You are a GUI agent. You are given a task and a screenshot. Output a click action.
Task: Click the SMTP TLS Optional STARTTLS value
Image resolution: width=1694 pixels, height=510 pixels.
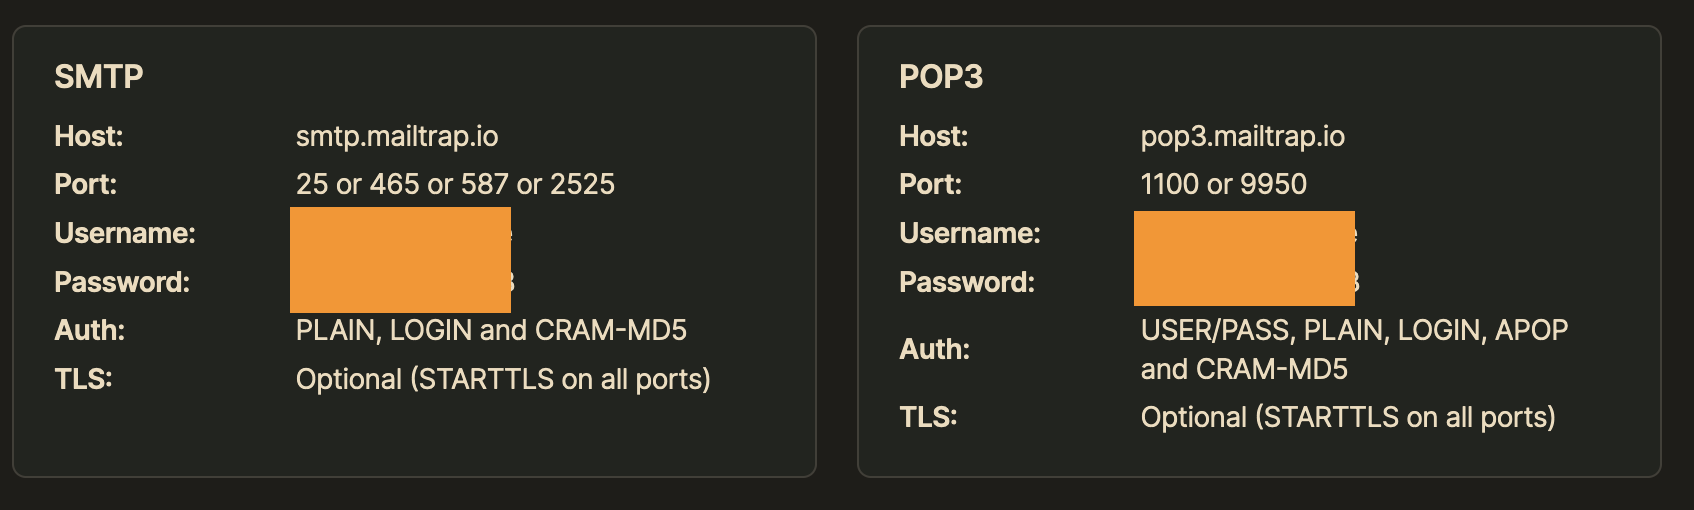(503, 379)
